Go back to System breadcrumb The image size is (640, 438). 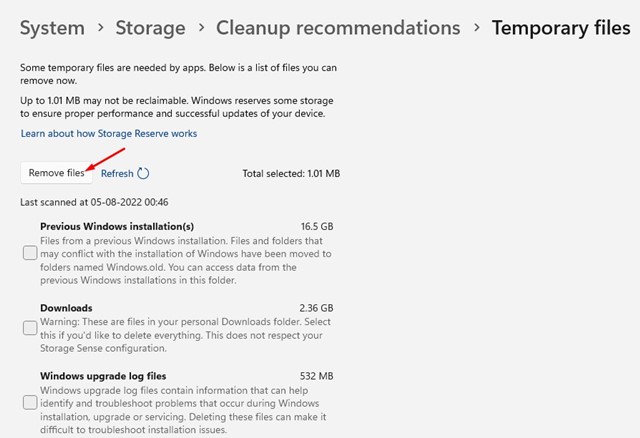tap(52, 28)
